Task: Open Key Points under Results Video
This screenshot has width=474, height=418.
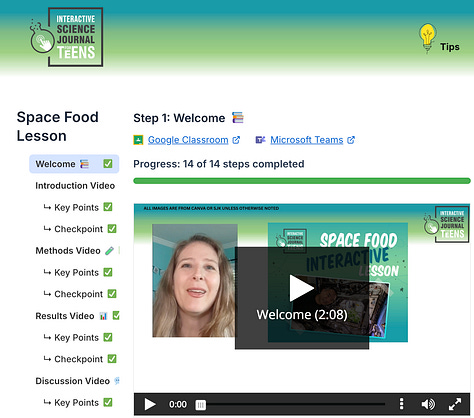Action: pos(76,338)
